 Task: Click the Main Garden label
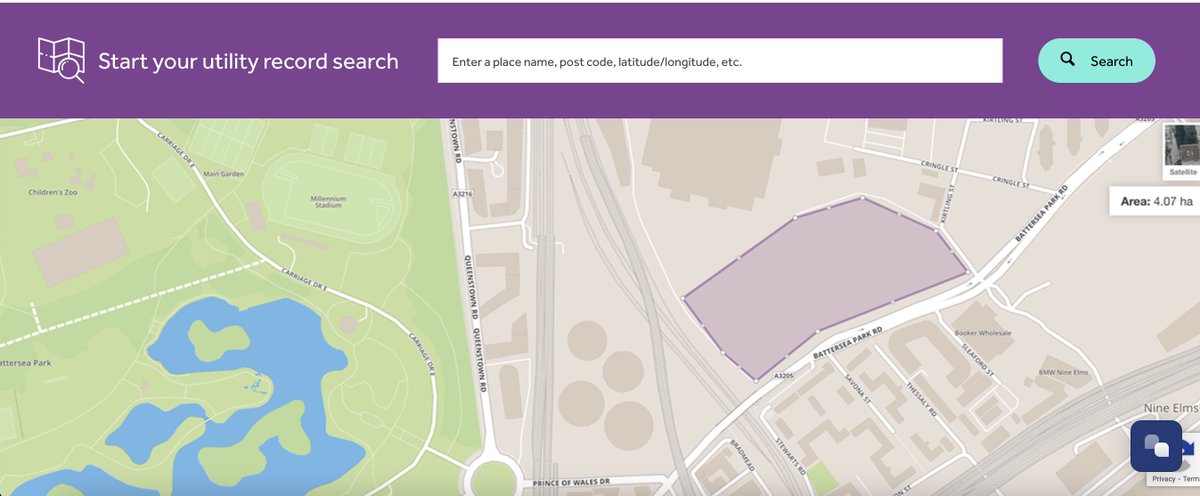click(224, 173)
